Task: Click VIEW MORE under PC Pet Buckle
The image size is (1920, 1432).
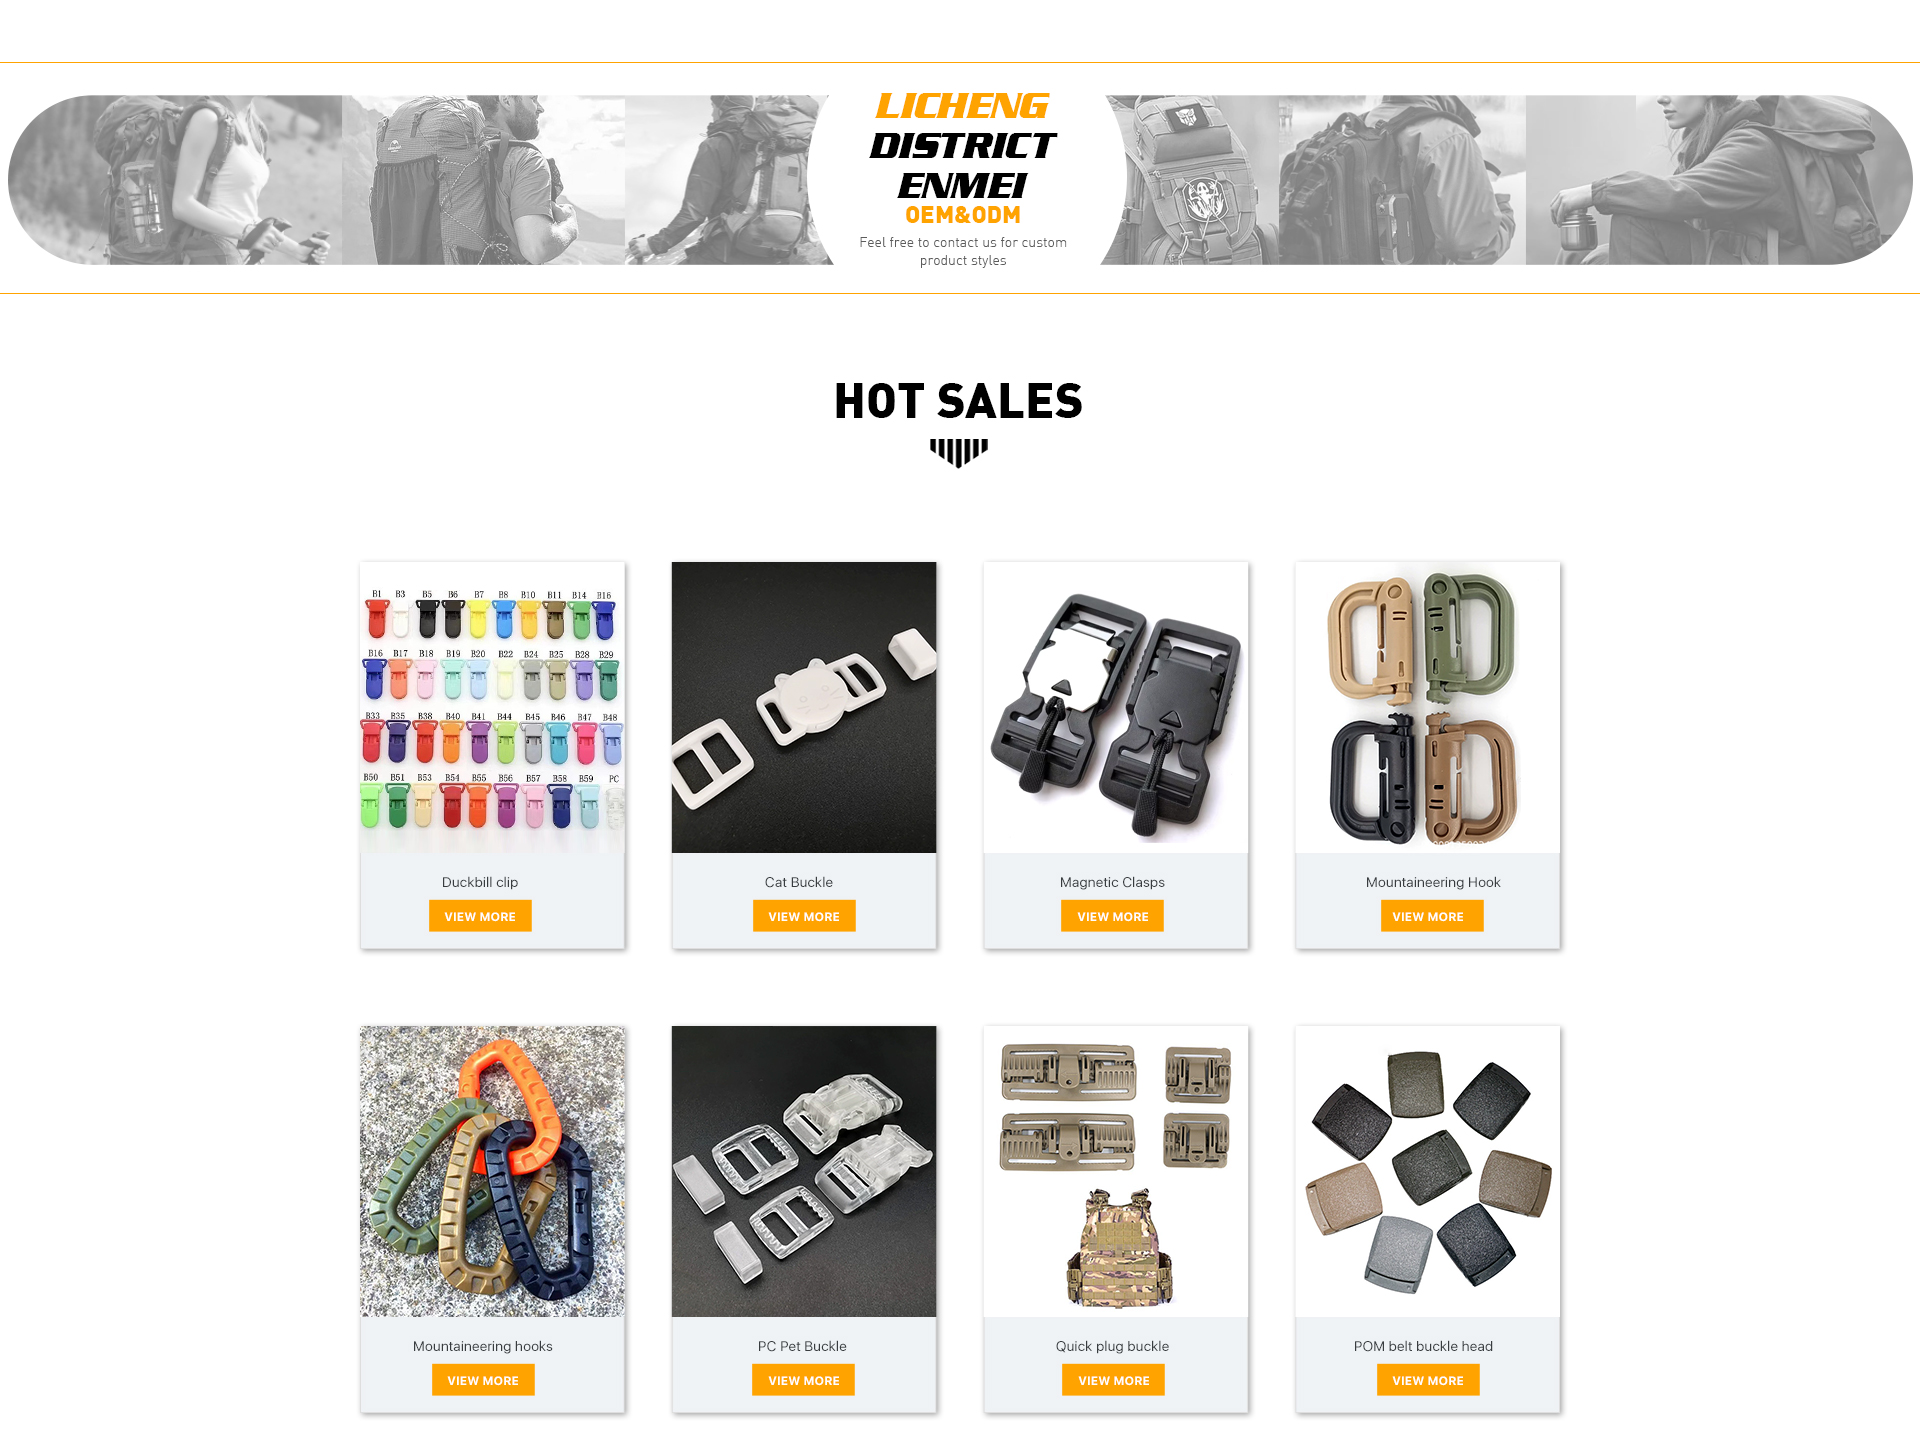Action: coord(803,1380)
